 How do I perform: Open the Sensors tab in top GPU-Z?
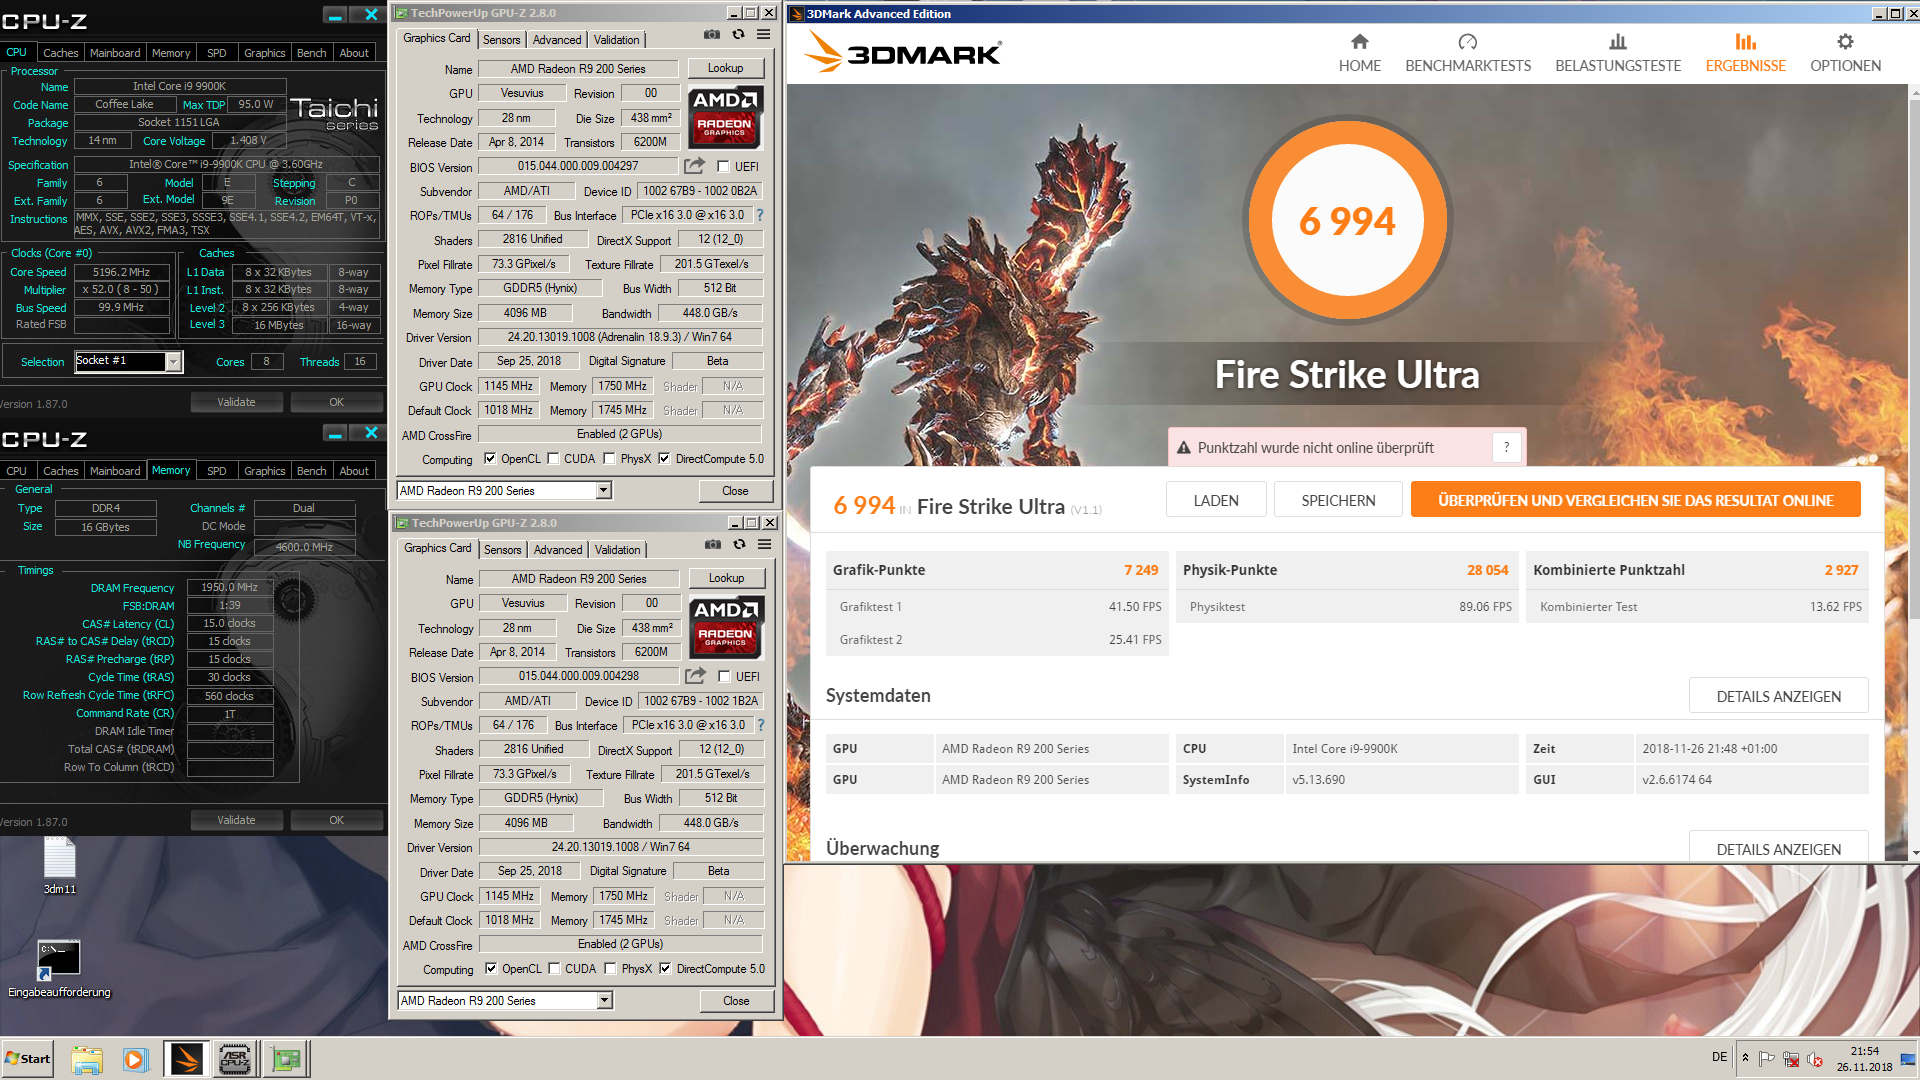pos(502,40)
